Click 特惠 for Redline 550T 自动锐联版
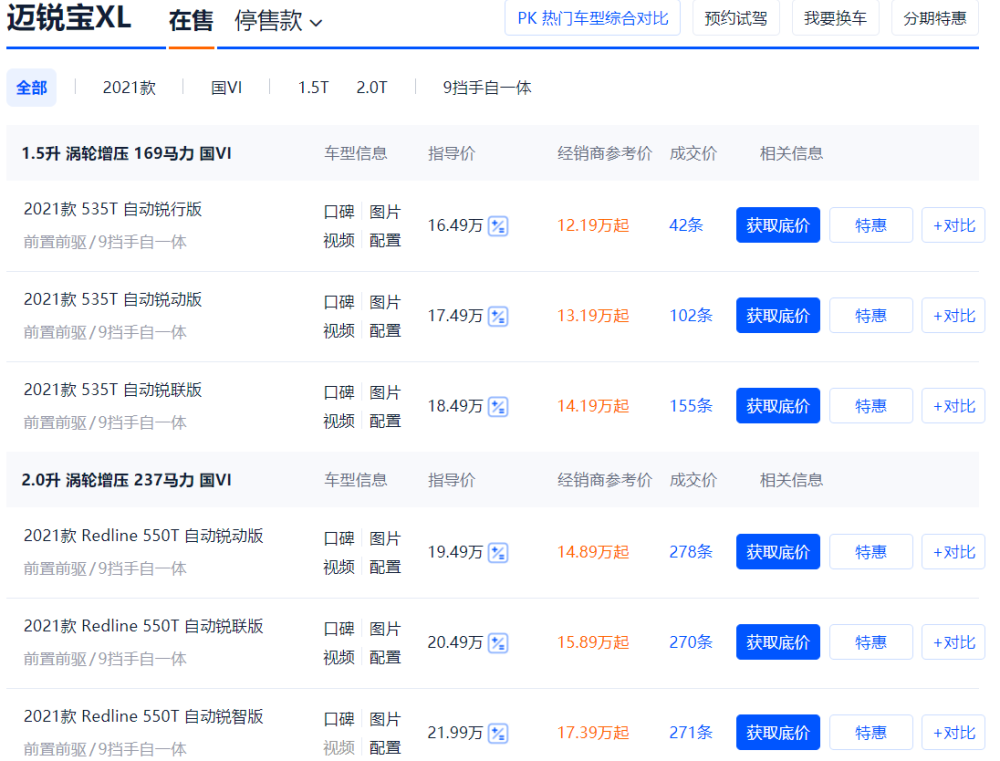The image size is (1000, 761). [x=871, y=642]
